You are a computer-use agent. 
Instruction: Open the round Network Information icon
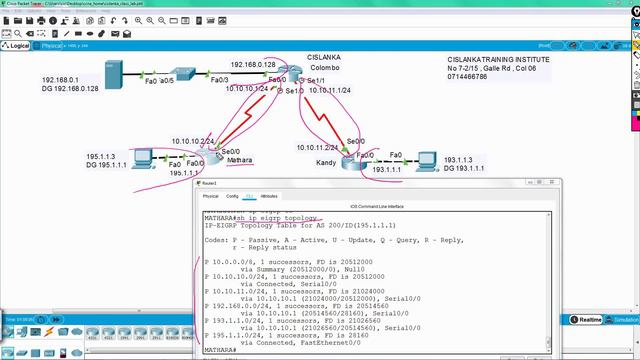click(x=53, y=20)
